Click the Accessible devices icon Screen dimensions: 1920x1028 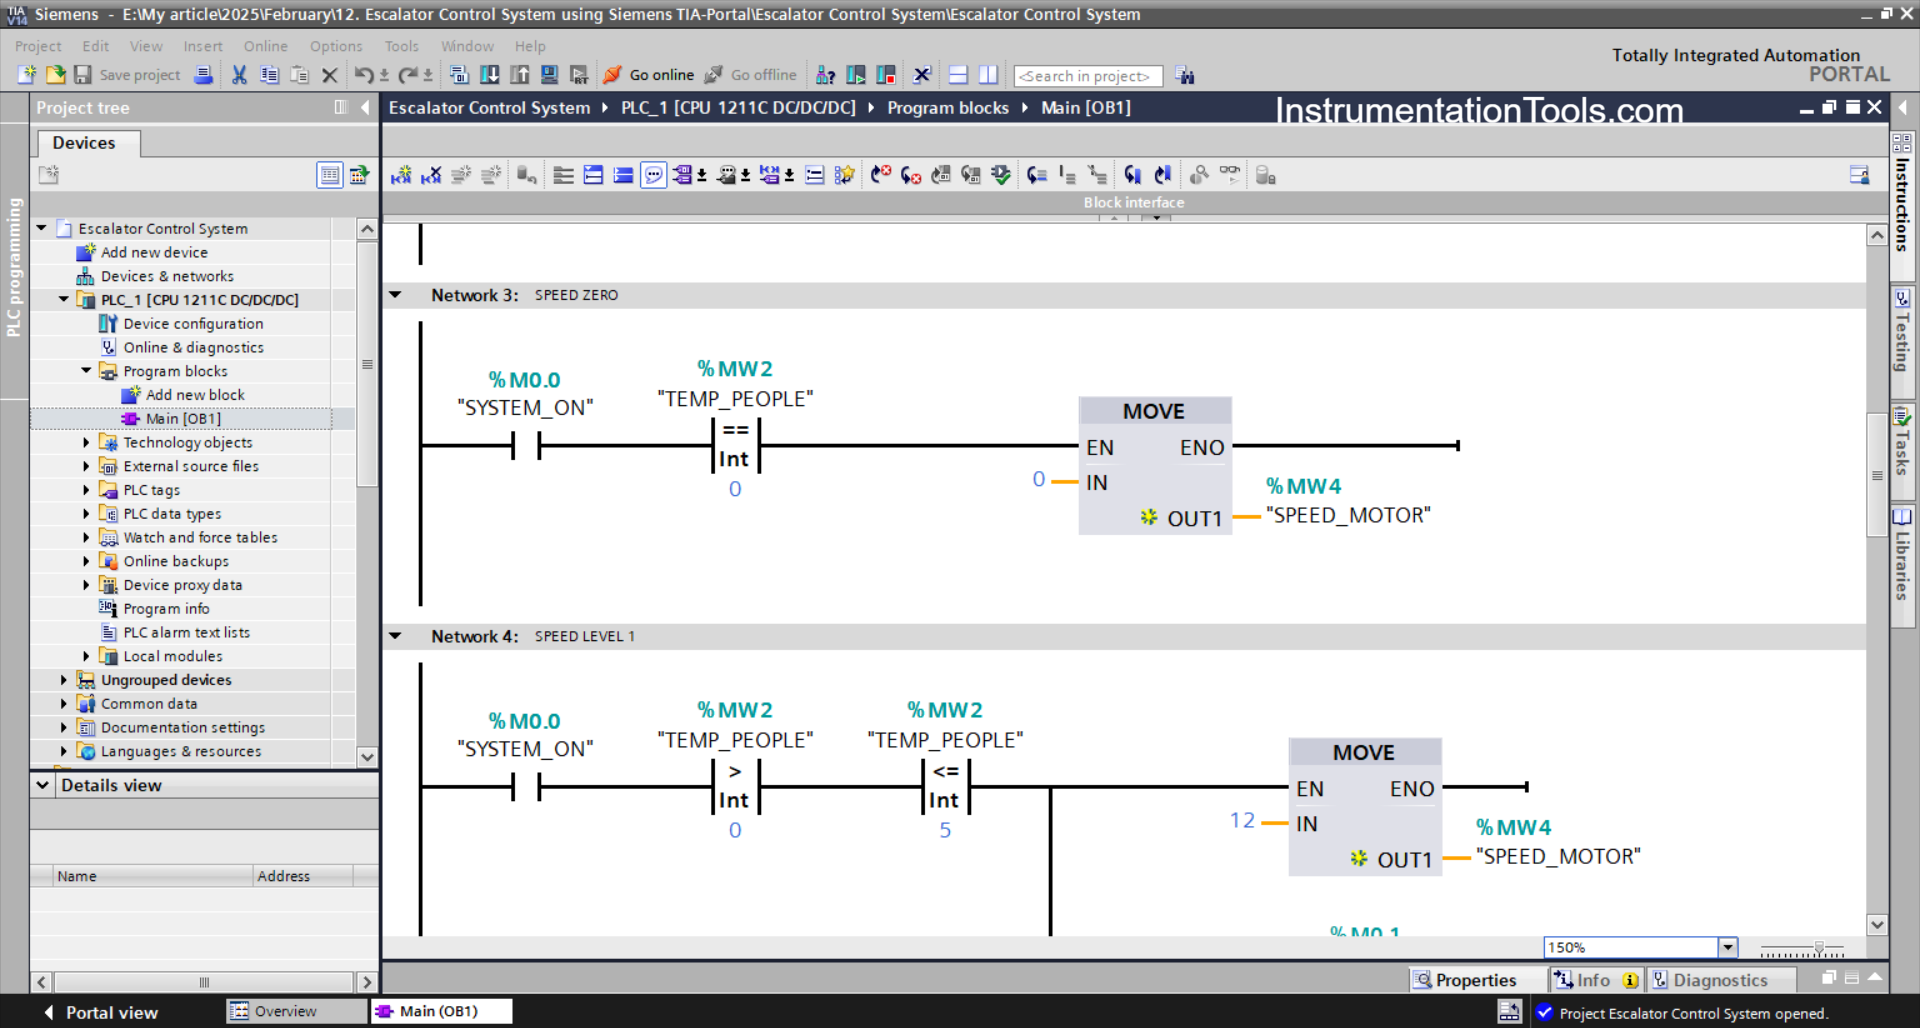[x=825, y=75]
